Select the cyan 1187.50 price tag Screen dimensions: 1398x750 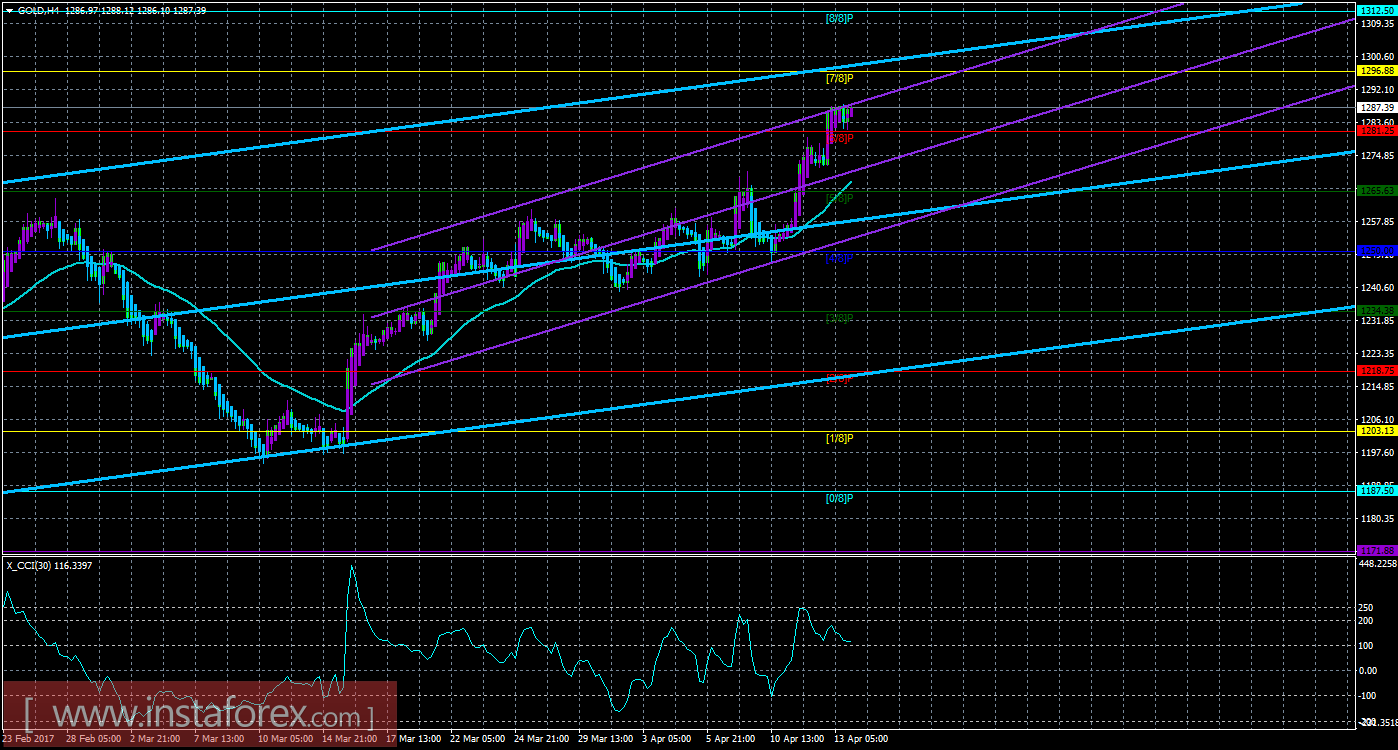[1376, 491]
